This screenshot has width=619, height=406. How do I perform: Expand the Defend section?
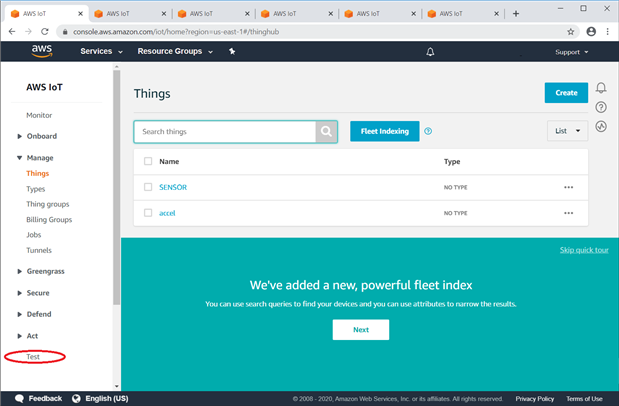pos(19,314)
